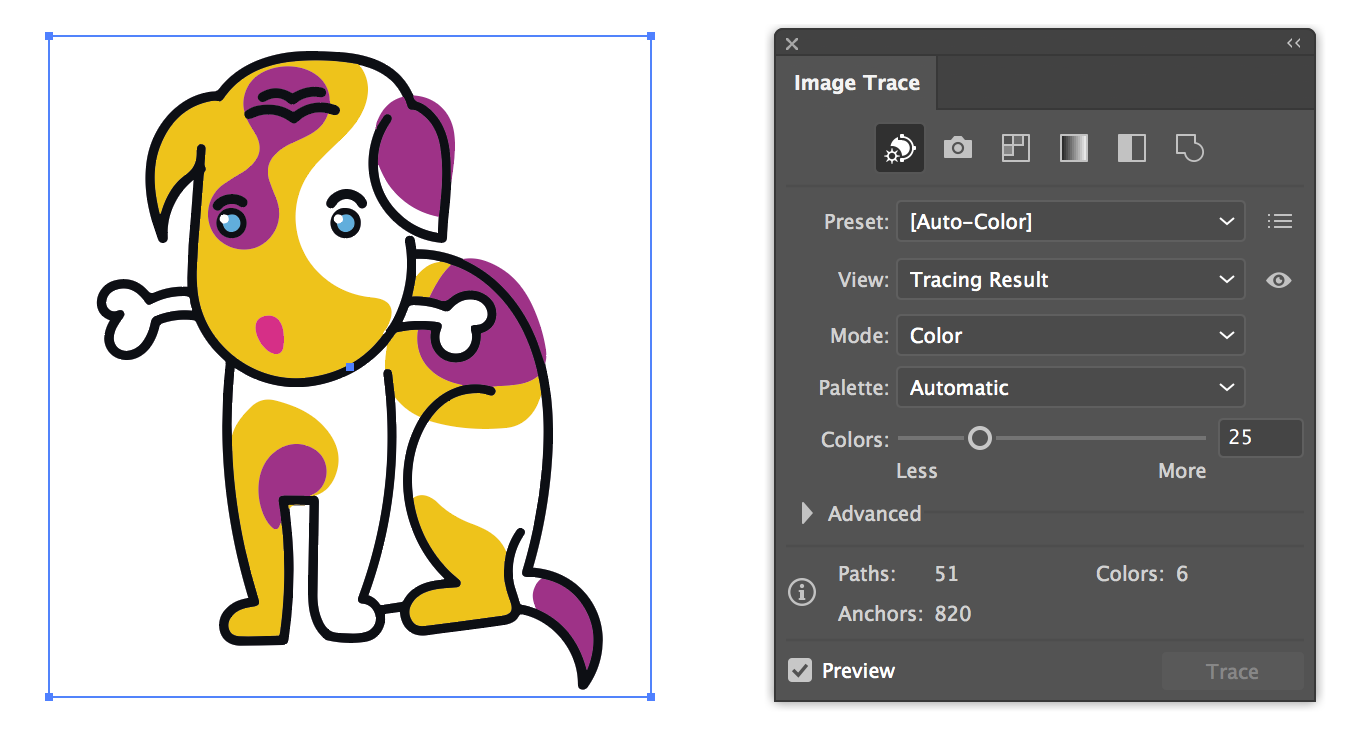Select the High Color camera icon

pyautogui.click(x=957, y=149)
